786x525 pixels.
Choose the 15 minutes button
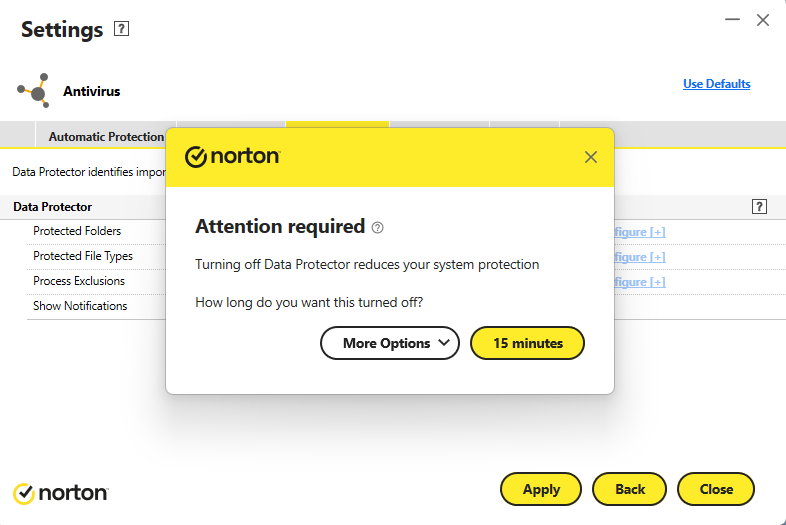pos(527,343)
